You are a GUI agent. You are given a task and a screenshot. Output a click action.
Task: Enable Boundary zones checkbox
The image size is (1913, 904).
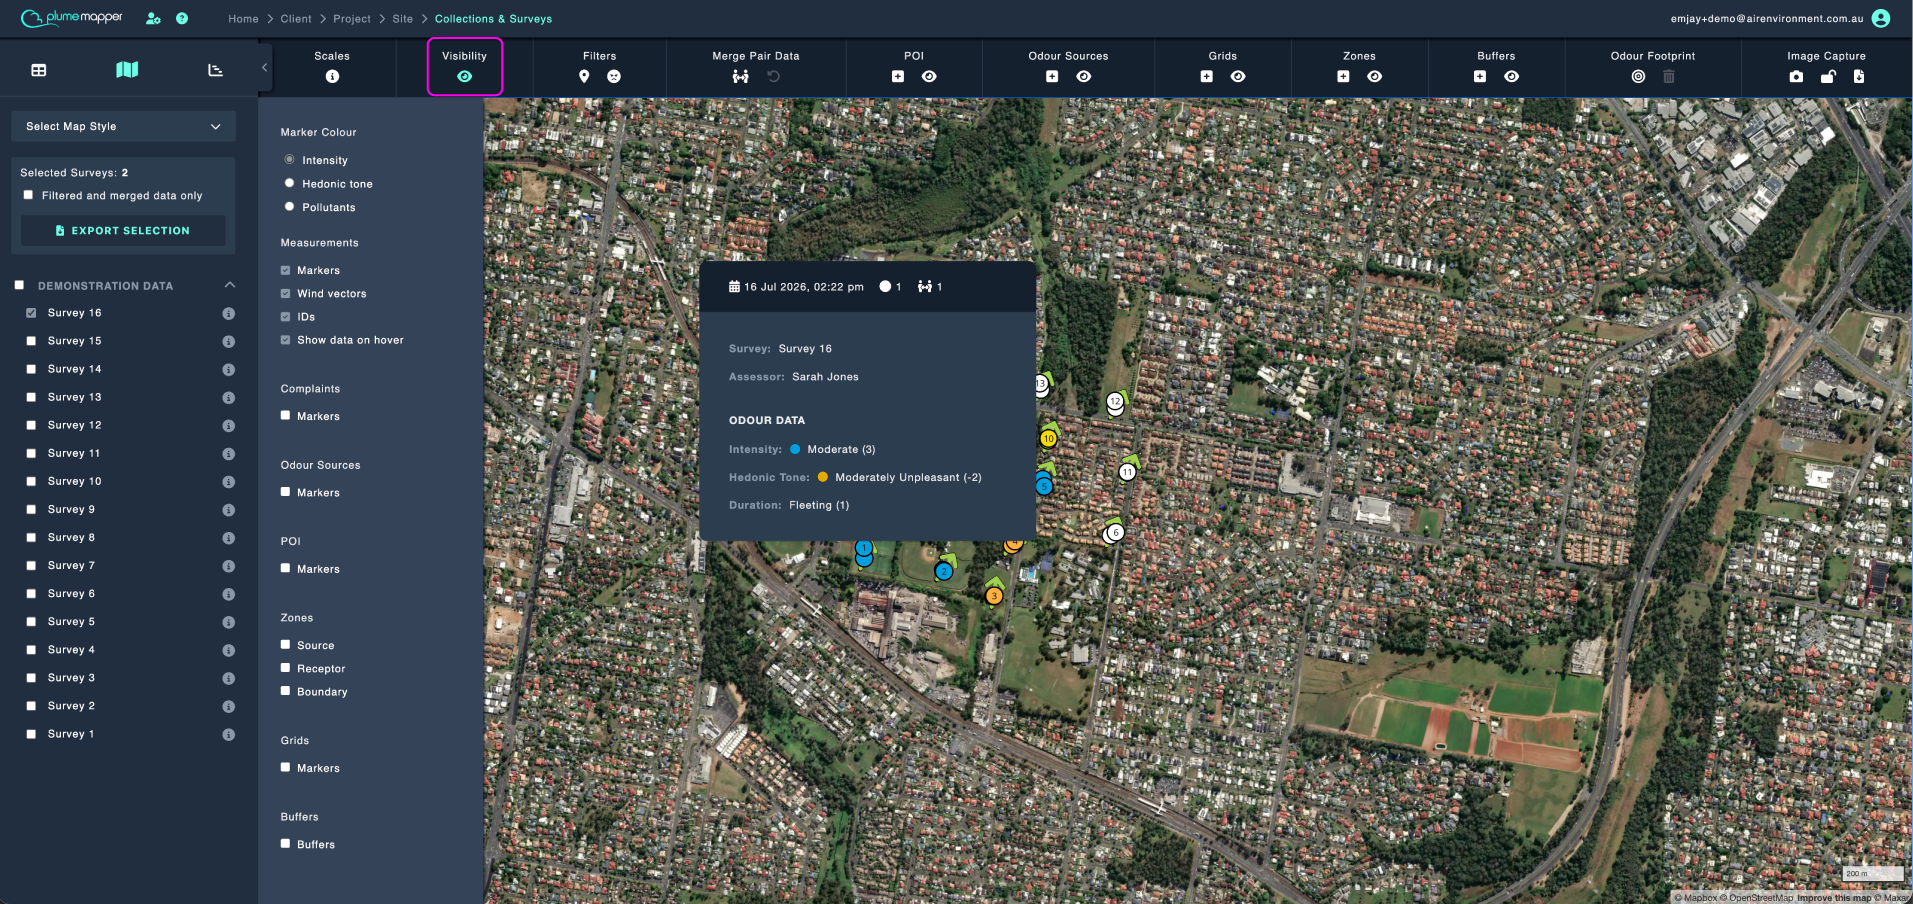click(286, 691)
